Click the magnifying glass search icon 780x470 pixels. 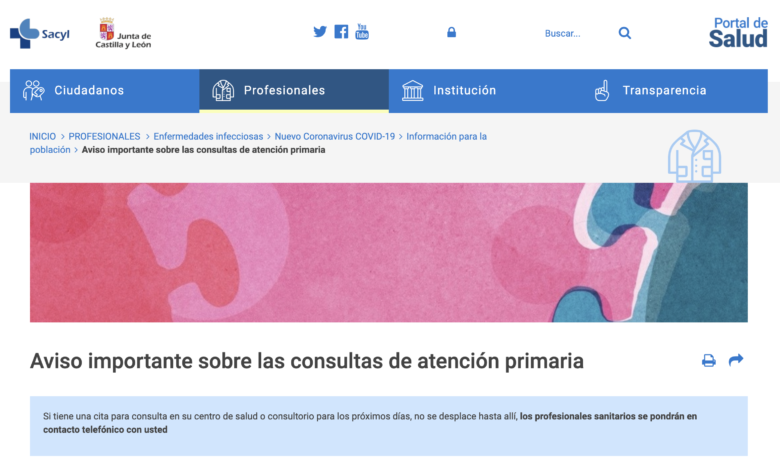tap(625, 33)
